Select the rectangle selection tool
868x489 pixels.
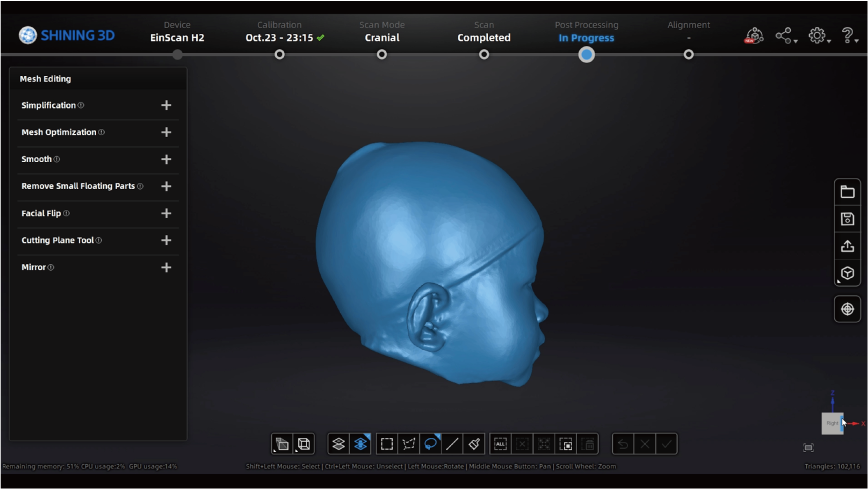[x=387, y=444]
